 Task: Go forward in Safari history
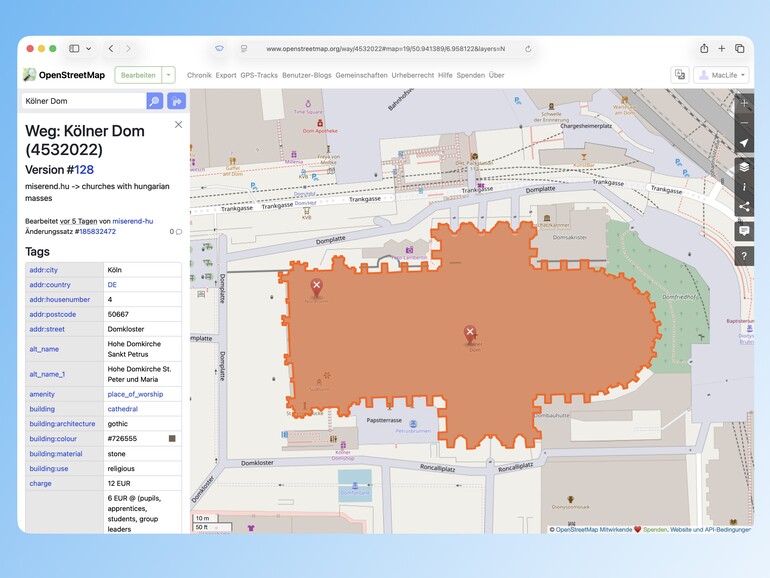point(128,49)
